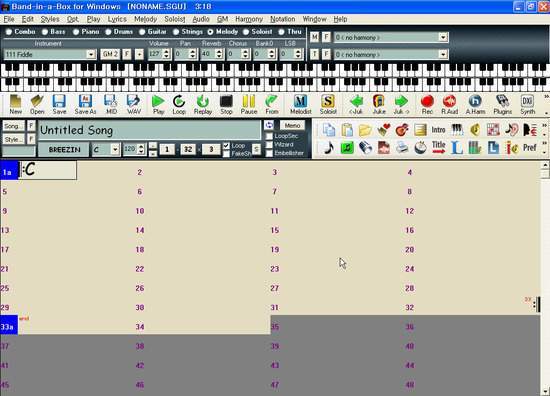Open the Soloist generator icon
Image resolution: width=550 pixels, height=396 pixels.
point(328,104)
